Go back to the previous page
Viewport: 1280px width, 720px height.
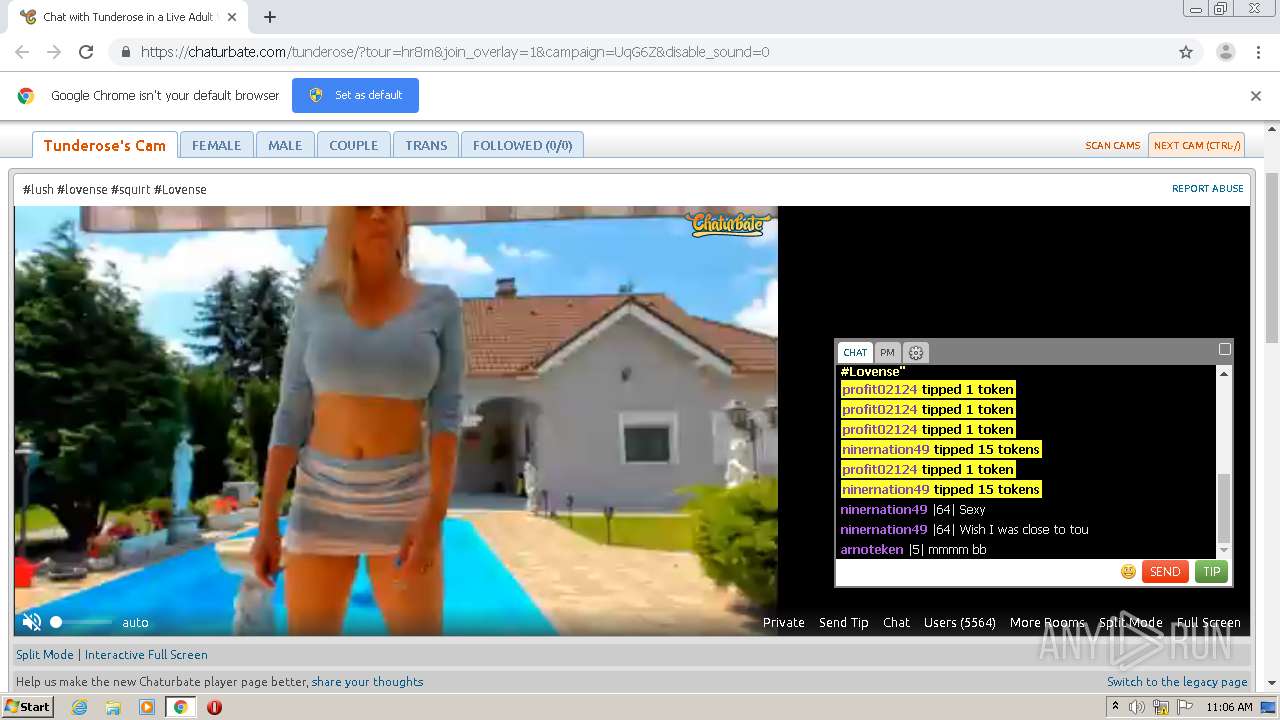[22, 52]
